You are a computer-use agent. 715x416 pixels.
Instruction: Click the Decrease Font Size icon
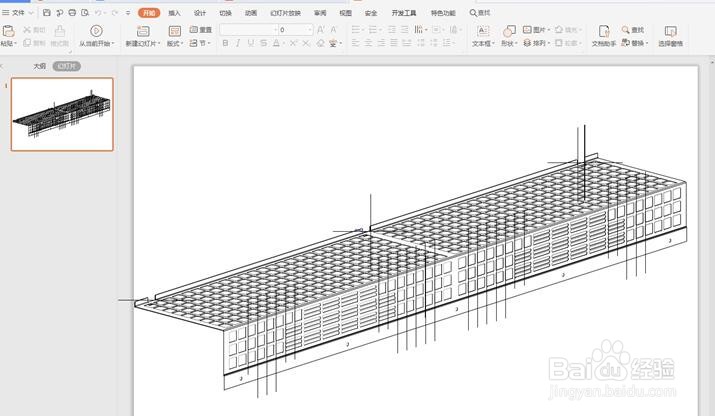[333, 30]
